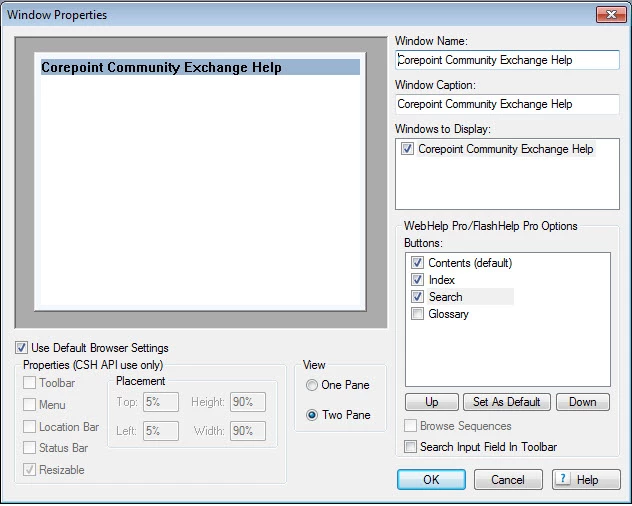The height and width of the screenshot is (506, 632).
Task: Close the Window Properties dialog
Action: point(611,15)
